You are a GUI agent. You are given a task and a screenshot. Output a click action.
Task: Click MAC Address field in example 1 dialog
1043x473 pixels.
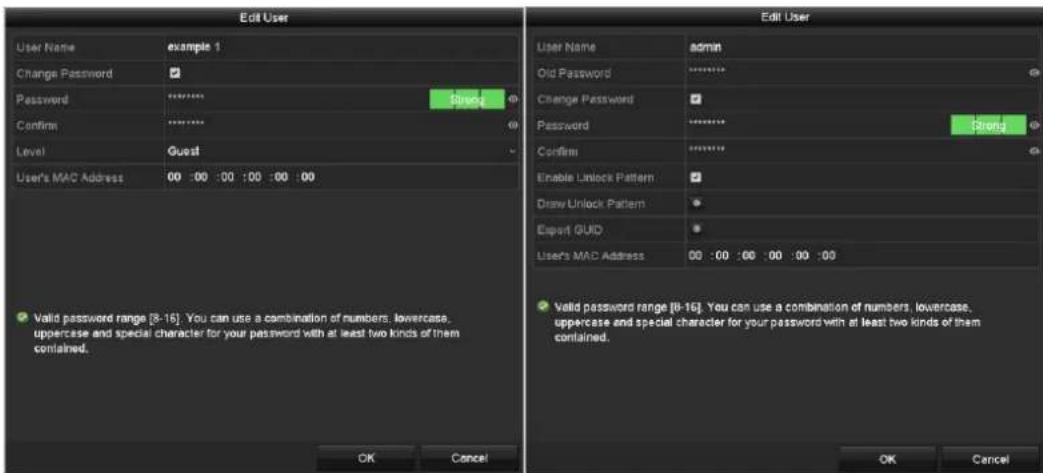[x=341, y=177]
